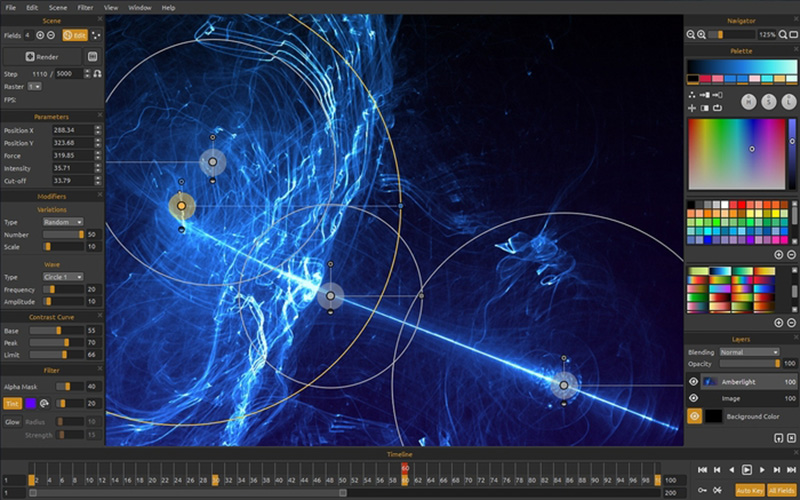Click the arrow-to-filled-swatch palette icon
Screen dimensions: 800x500
[x=705, y=94]
